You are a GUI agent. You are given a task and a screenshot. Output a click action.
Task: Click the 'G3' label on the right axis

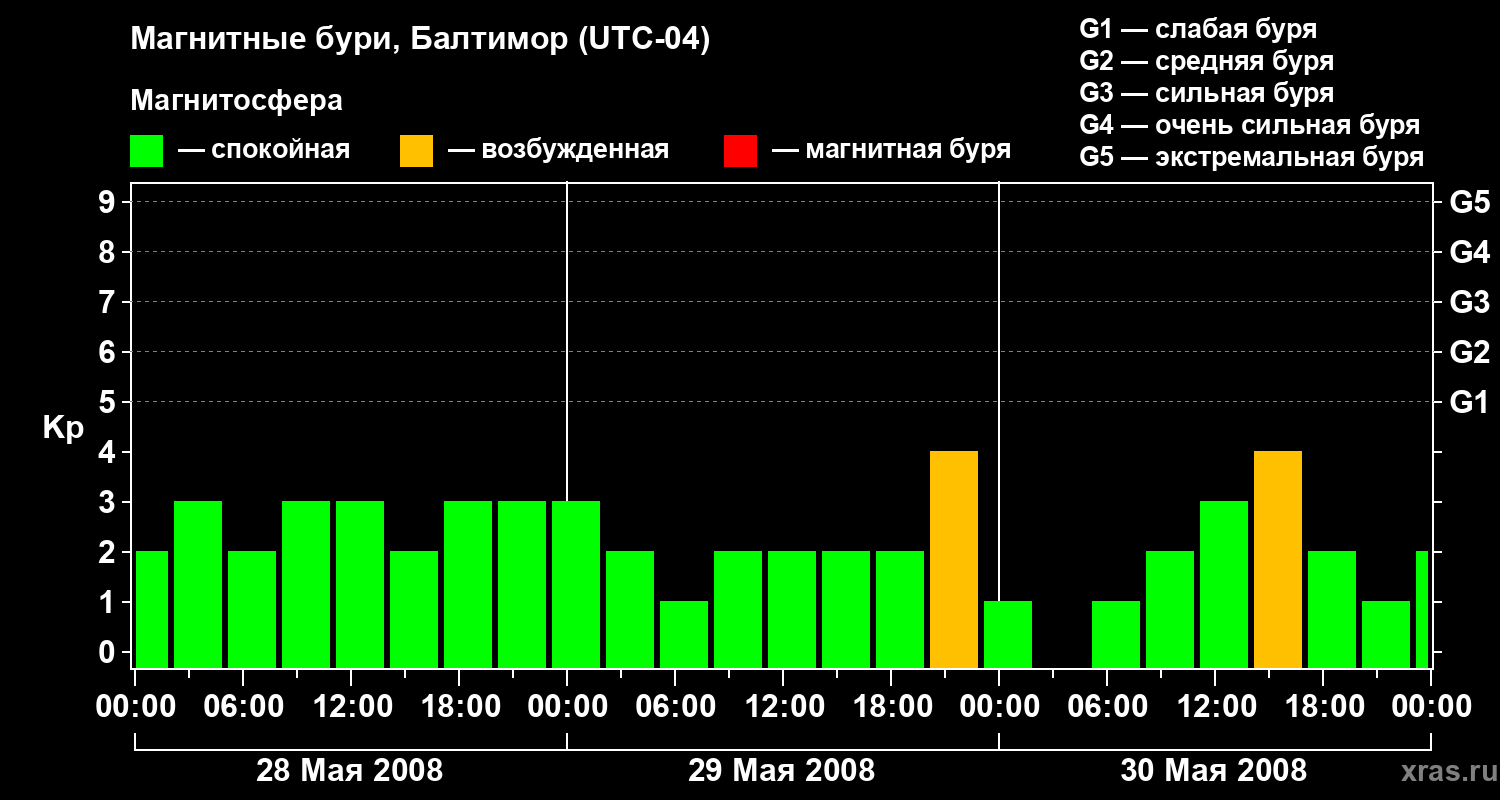(x=1470, y=302)
